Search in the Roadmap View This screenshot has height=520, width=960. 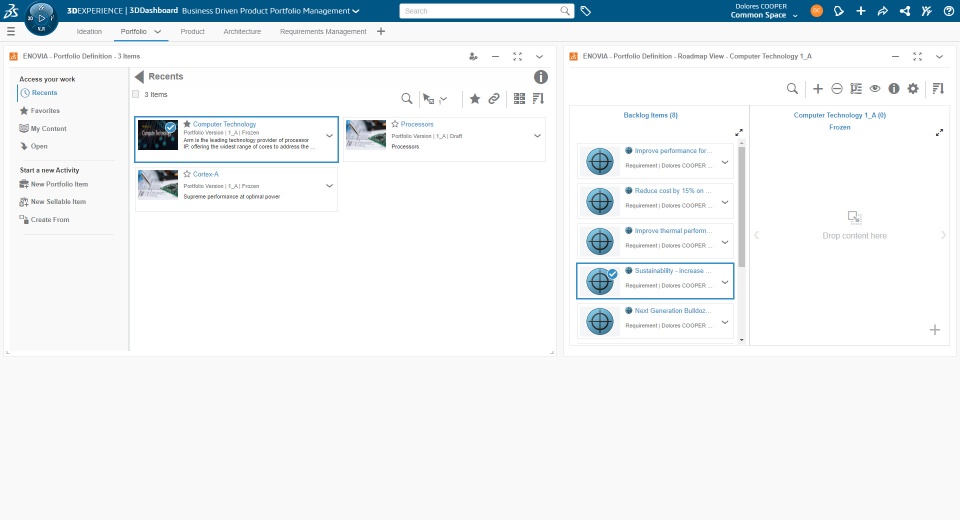pyautogui.click(x=792, y=89)
